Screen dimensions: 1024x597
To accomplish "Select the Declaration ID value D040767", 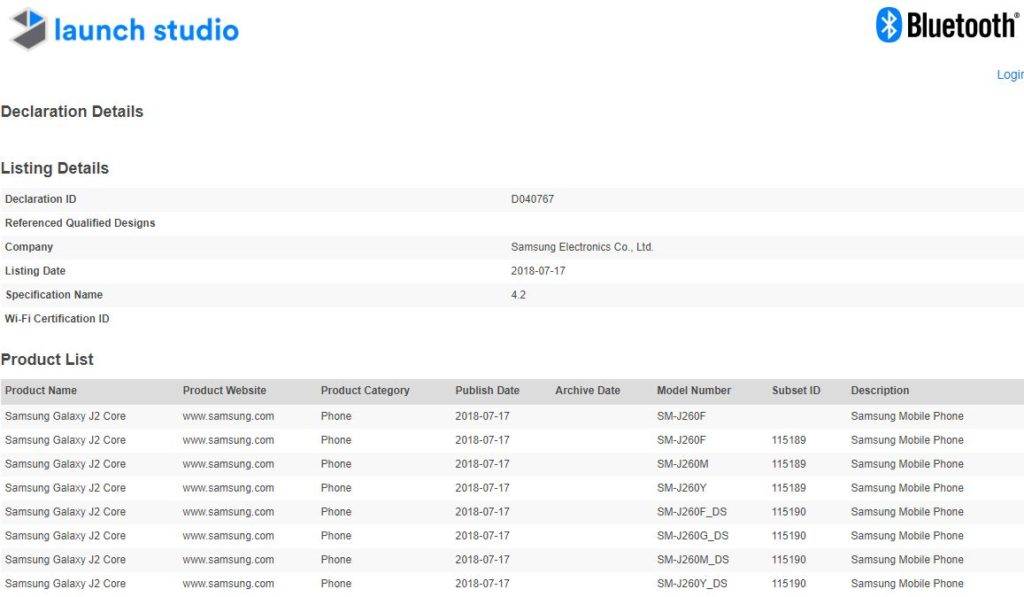I will [532, 199].
